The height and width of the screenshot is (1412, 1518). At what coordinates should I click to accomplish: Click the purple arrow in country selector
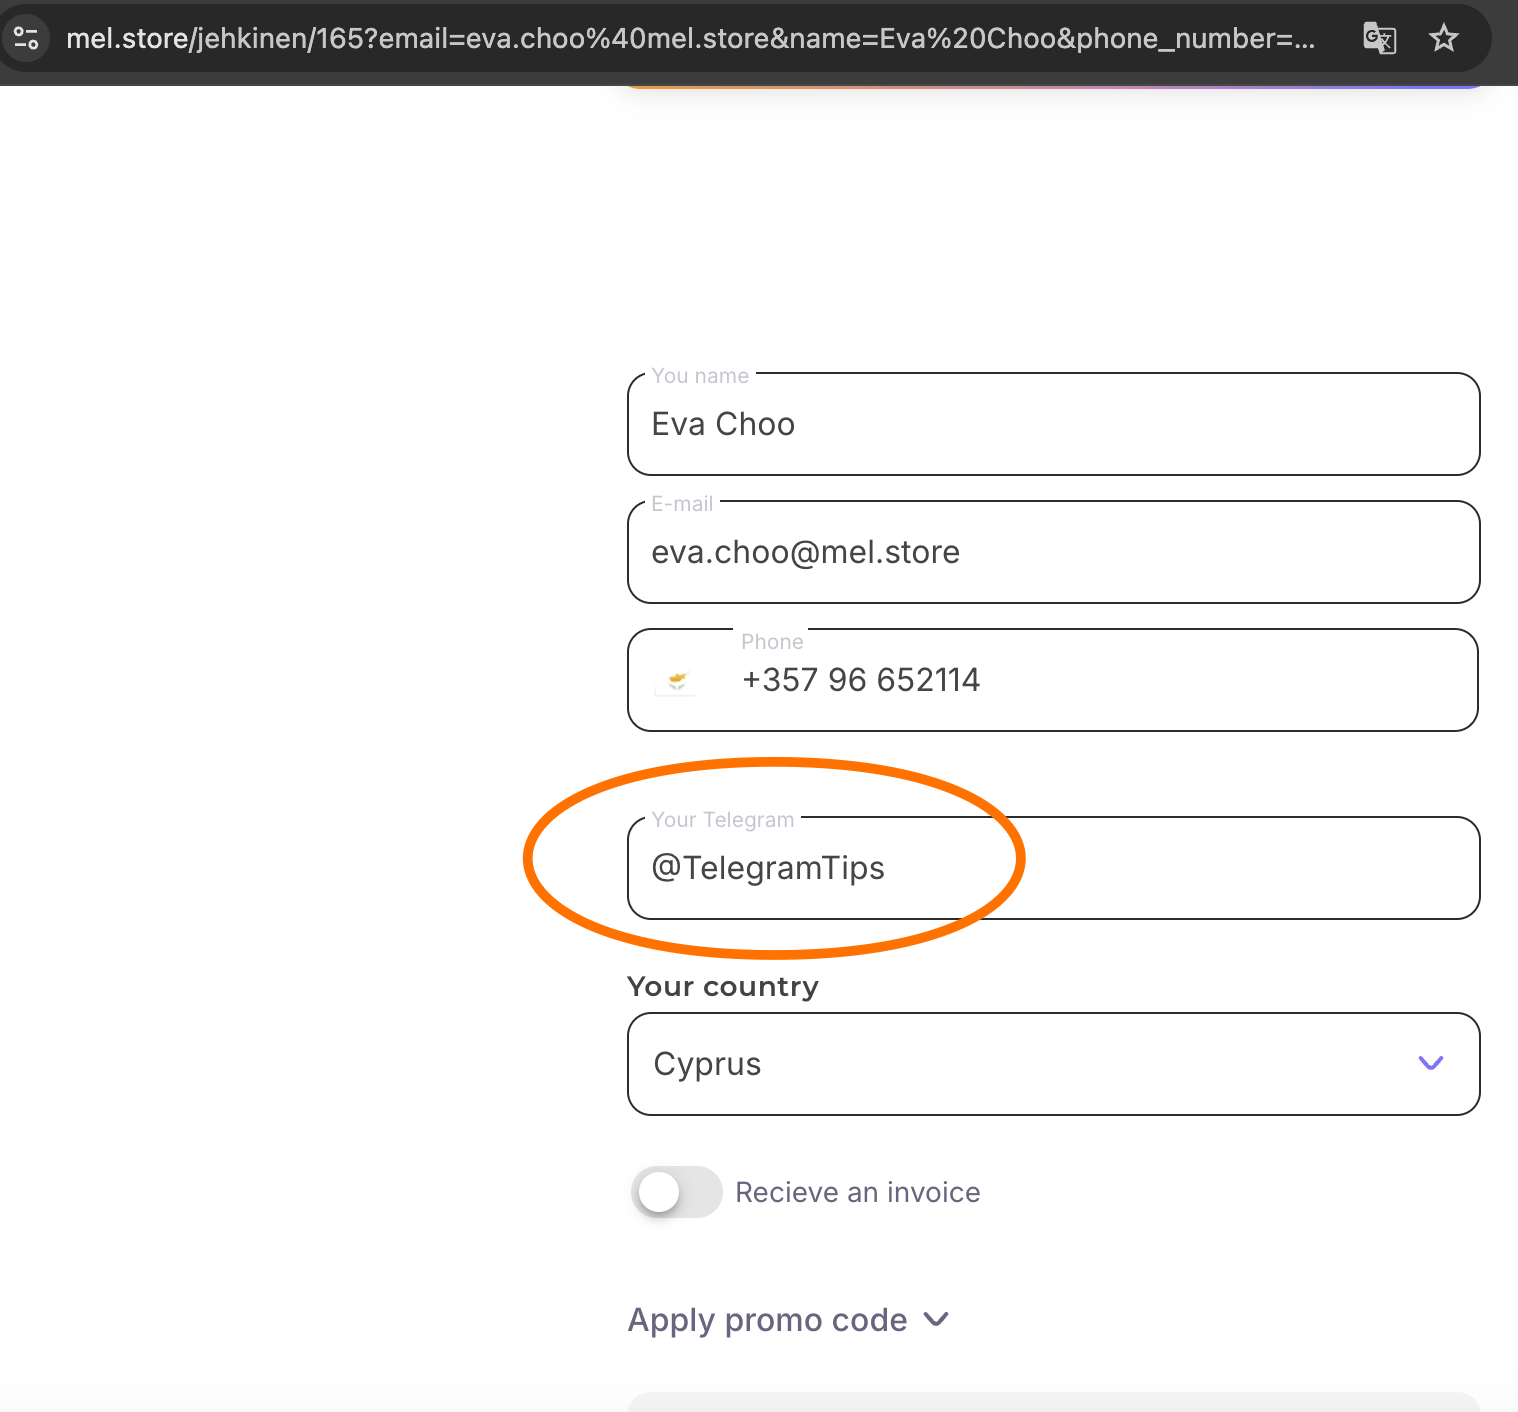(1431, 1063)
